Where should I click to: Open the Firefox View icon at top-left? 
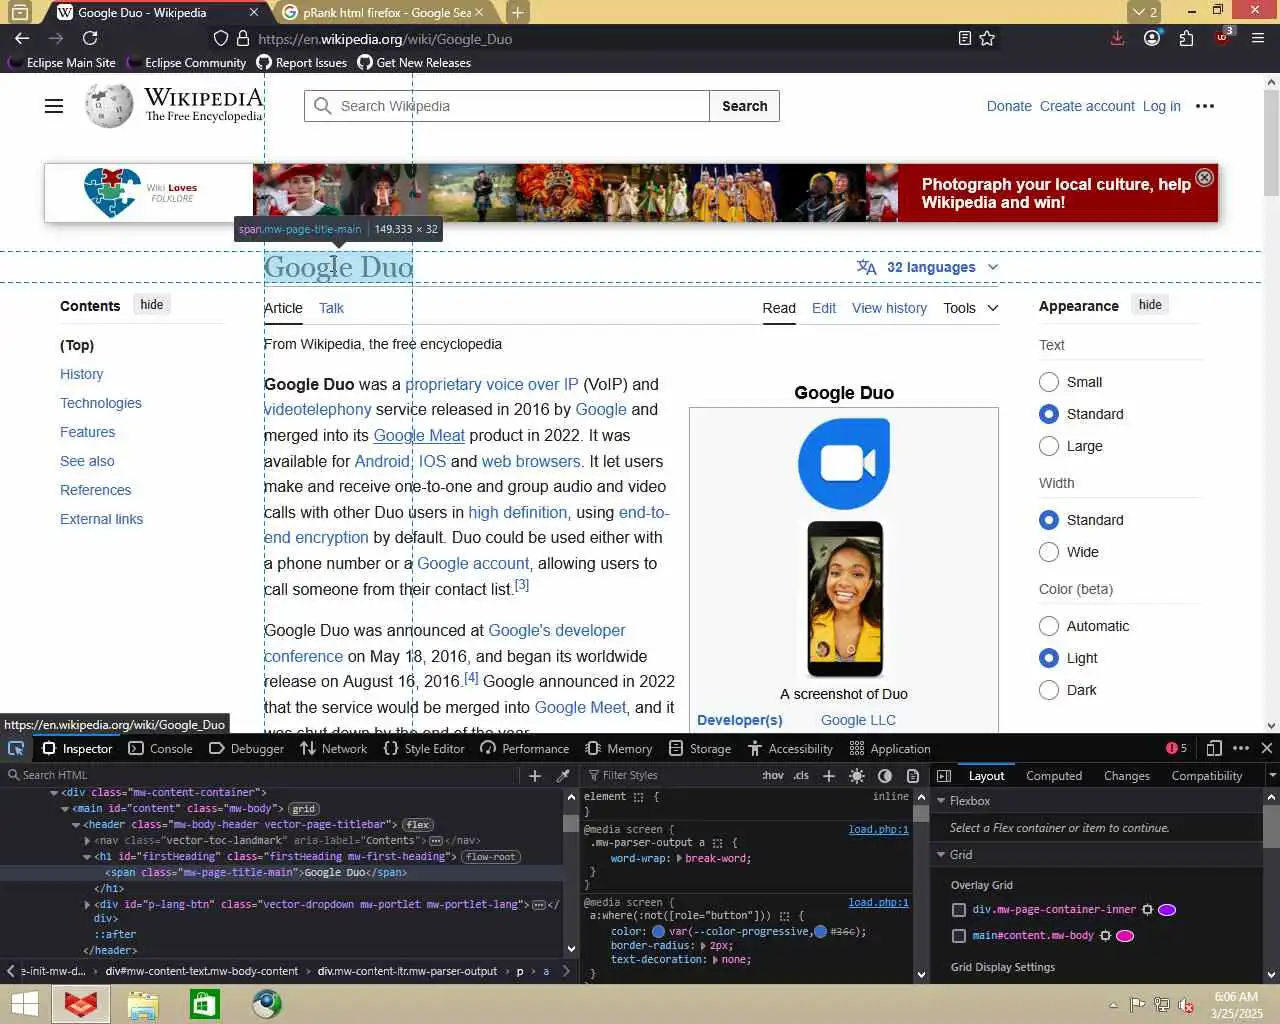(19, 13)
